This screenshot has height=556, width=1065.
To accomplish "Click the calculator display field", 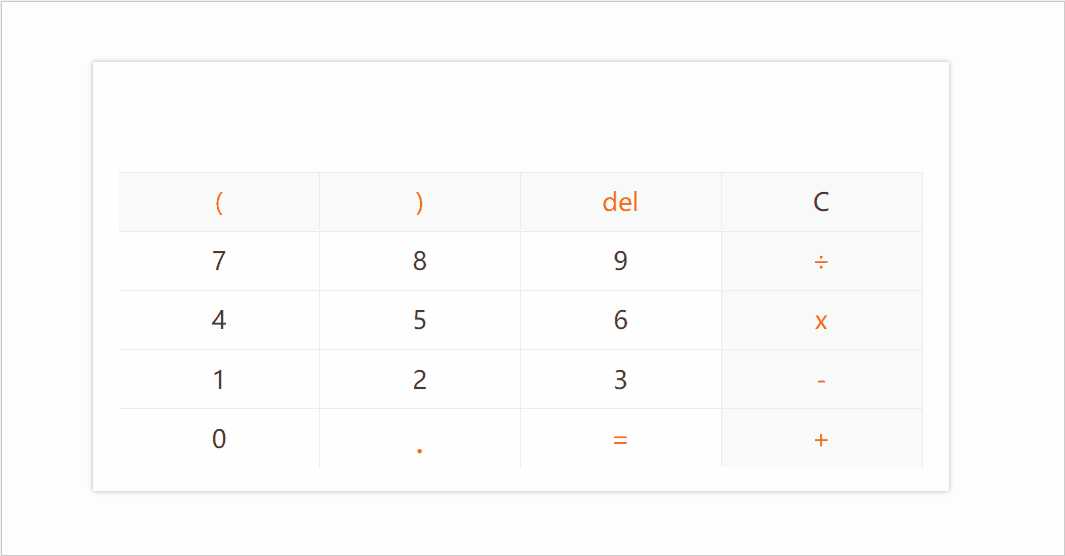I will [x=520, y=129].
